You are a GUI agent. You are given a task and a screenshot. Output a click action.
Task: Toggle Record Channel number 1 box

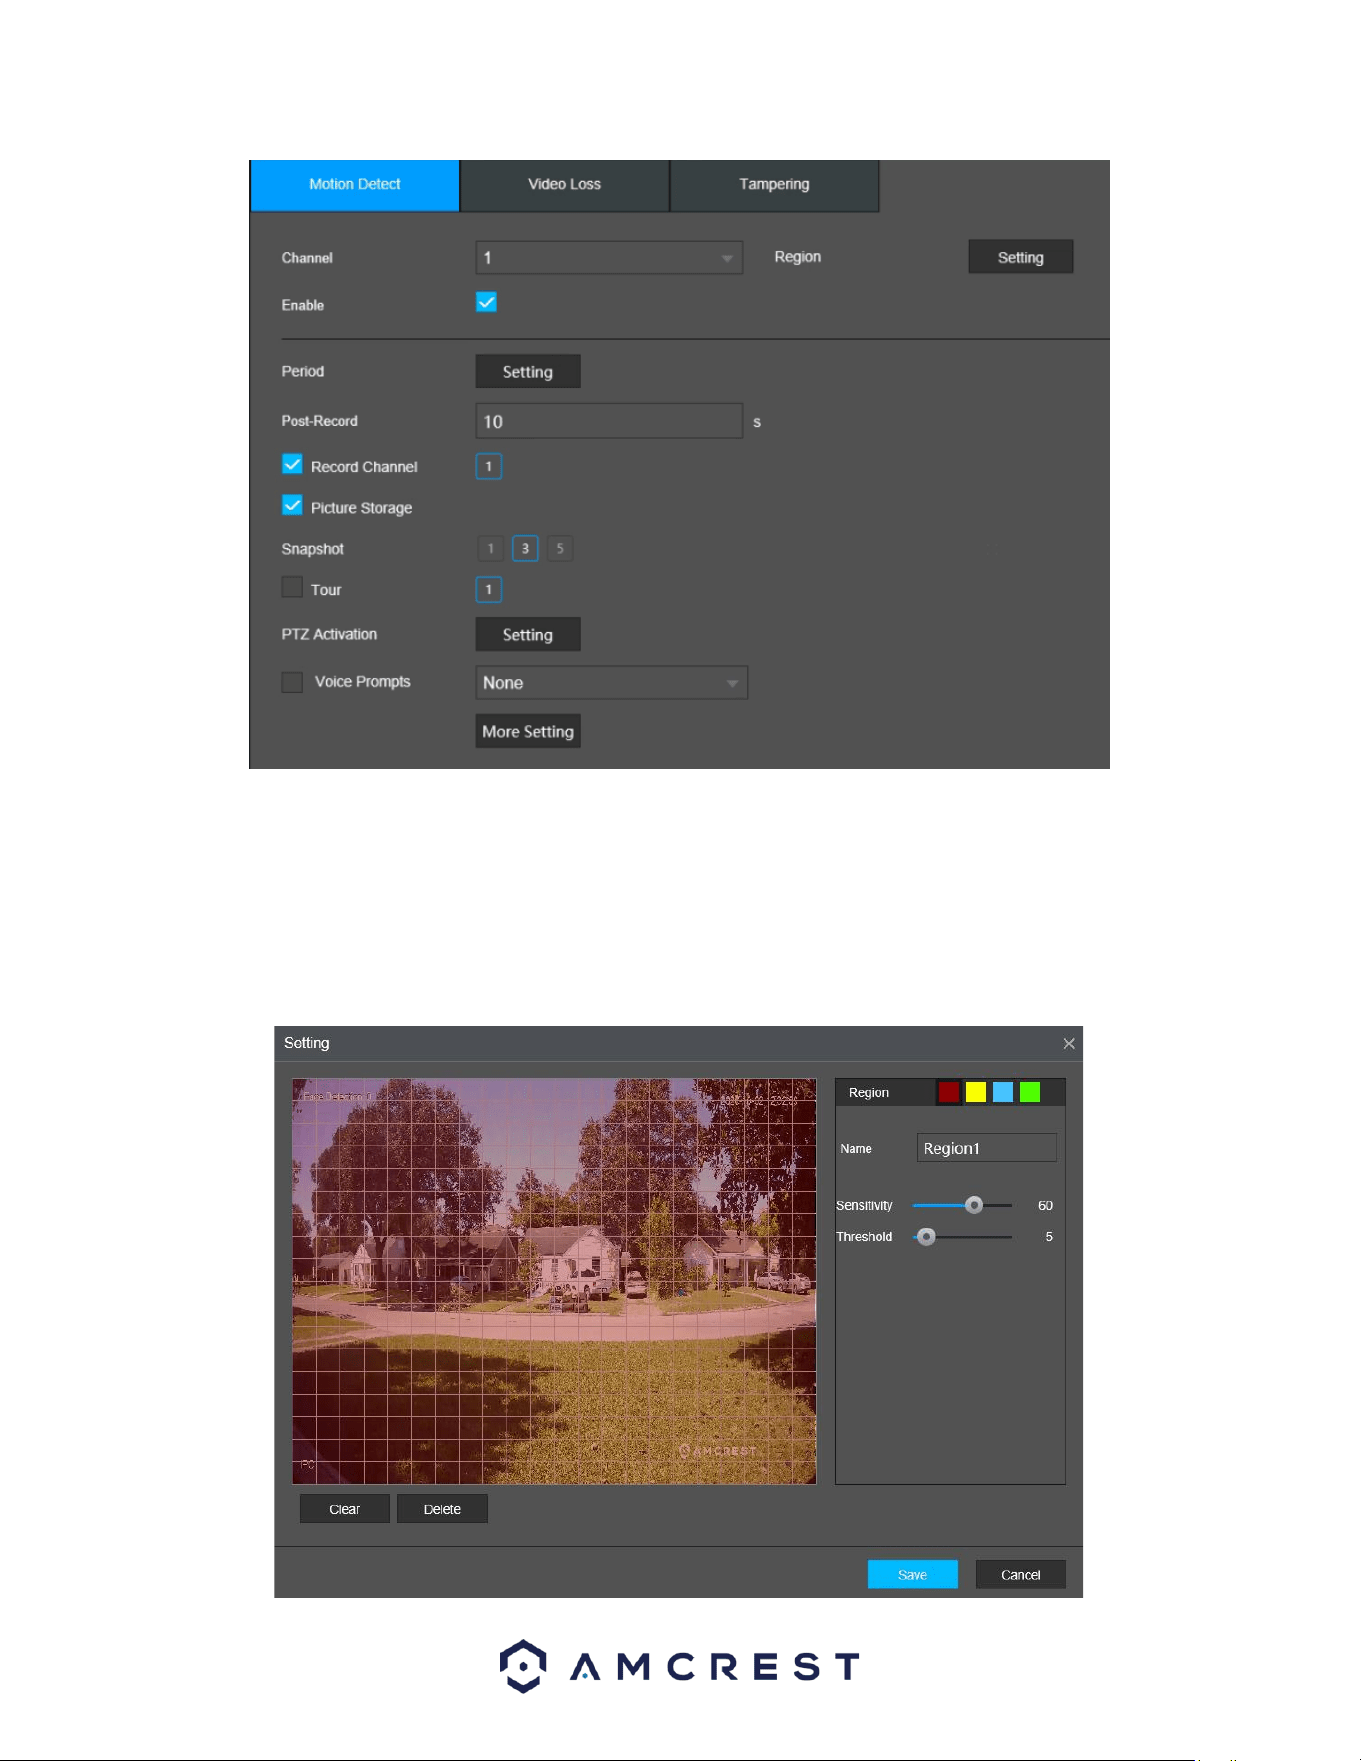[x=489, y=467]
